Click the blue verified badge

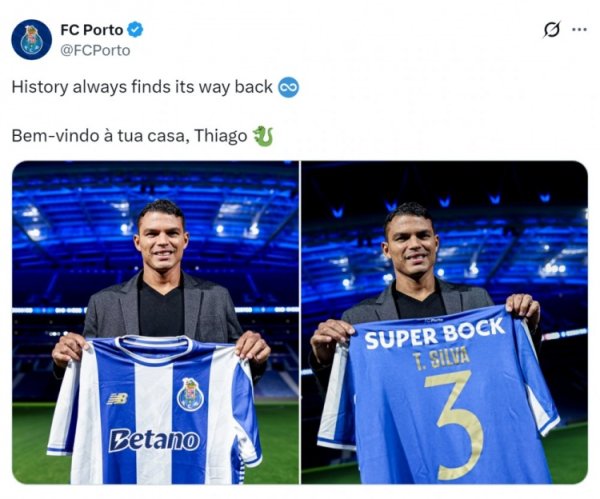pyautogui.click(x=137, y=30)
